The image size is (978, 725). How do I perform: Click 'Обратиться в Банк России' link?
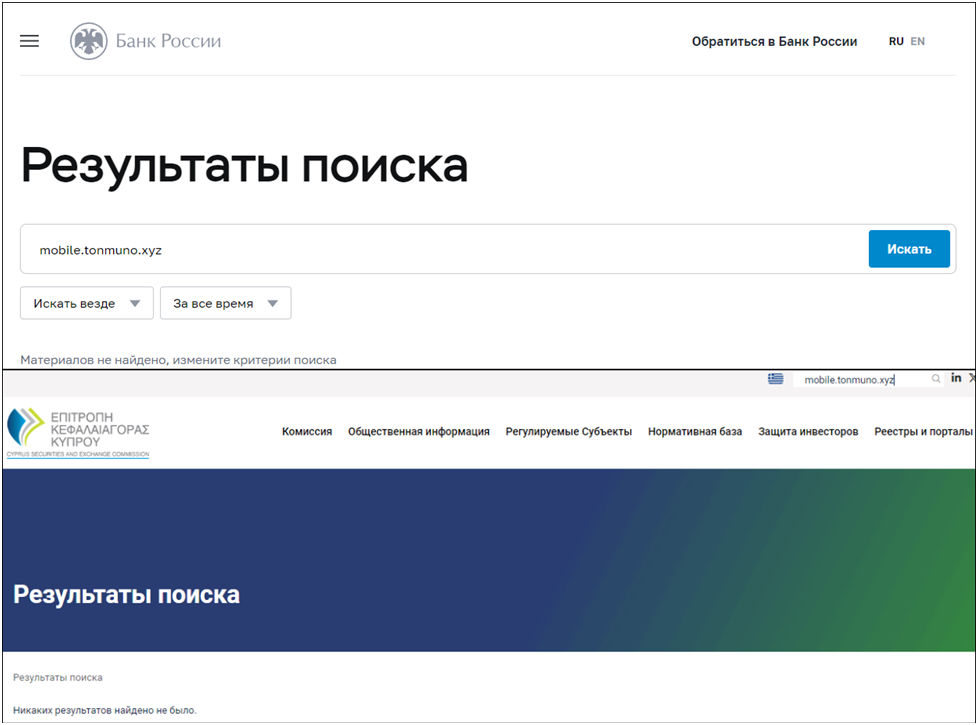click(x=774, y=41)
